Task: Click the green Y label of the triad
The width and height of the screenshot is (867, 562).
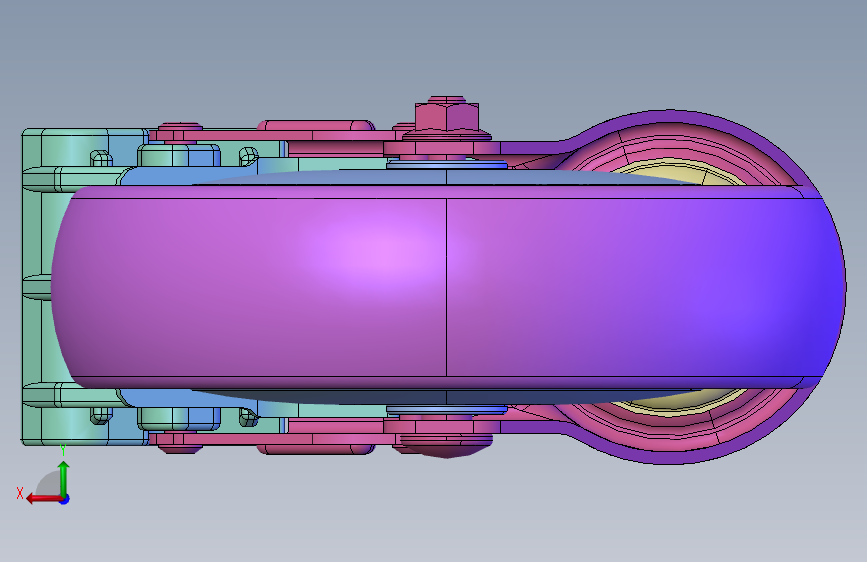Action: click(x=63, y=450)
